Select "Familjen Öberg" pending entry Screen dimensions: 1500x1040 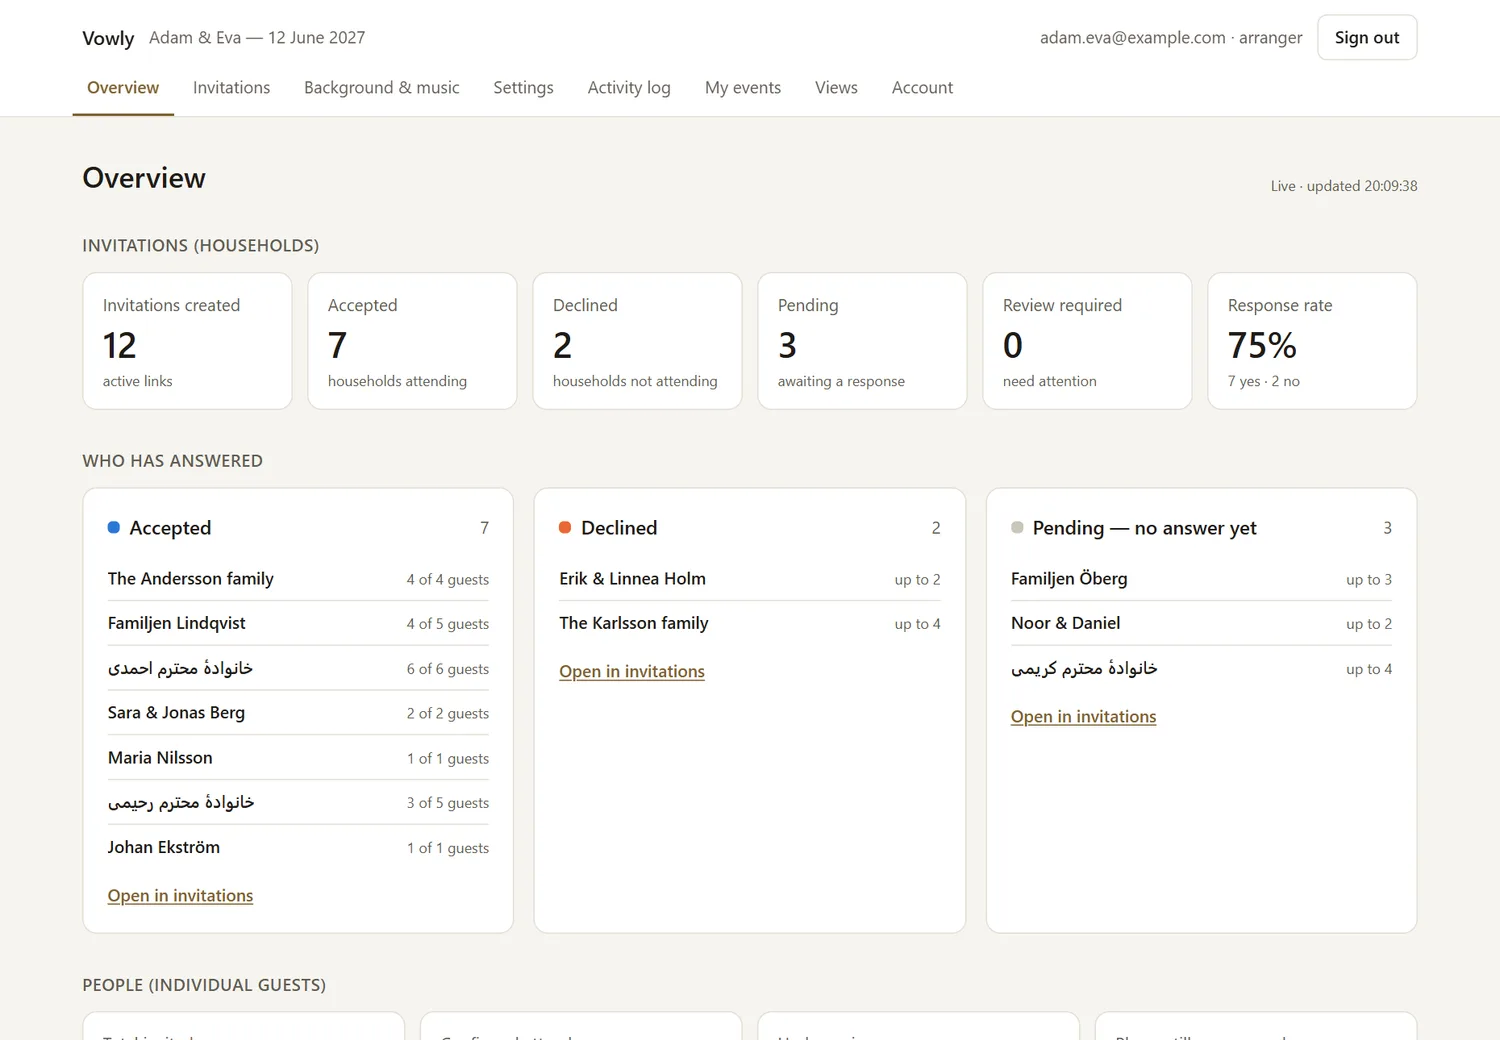click(1201, 579)
